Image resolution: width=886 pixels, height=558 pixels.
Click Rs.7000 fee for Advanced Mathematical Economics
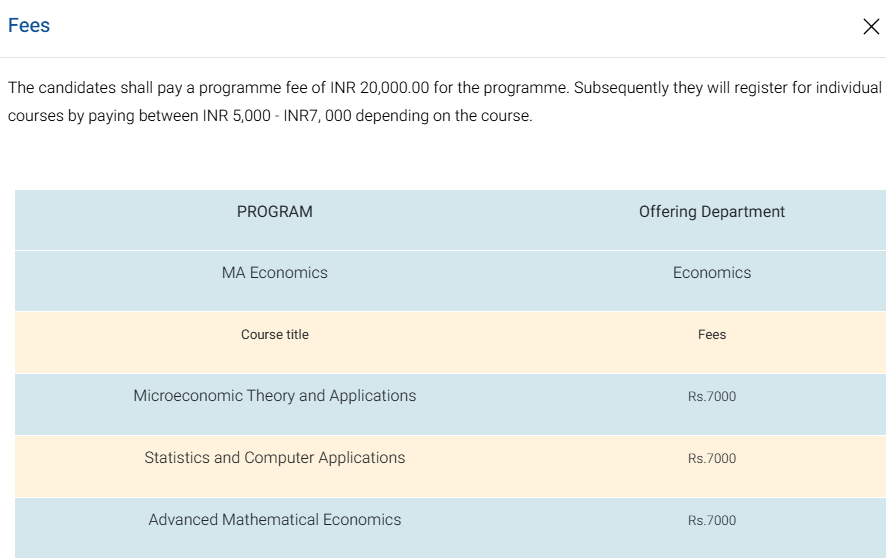click(x=711, y=521)
